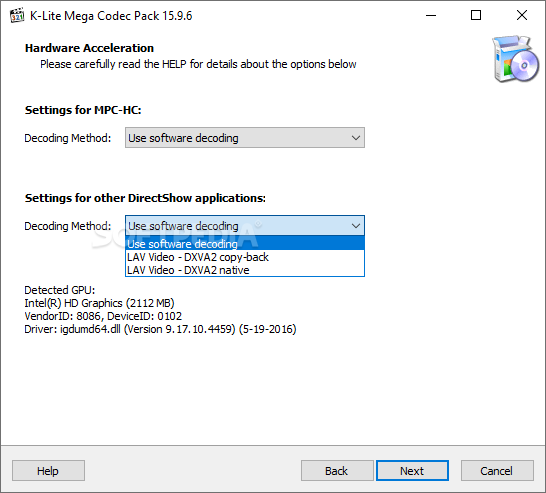Cancel the installation
This screenshot has width=546, height=493.
[x=497, y=471]
